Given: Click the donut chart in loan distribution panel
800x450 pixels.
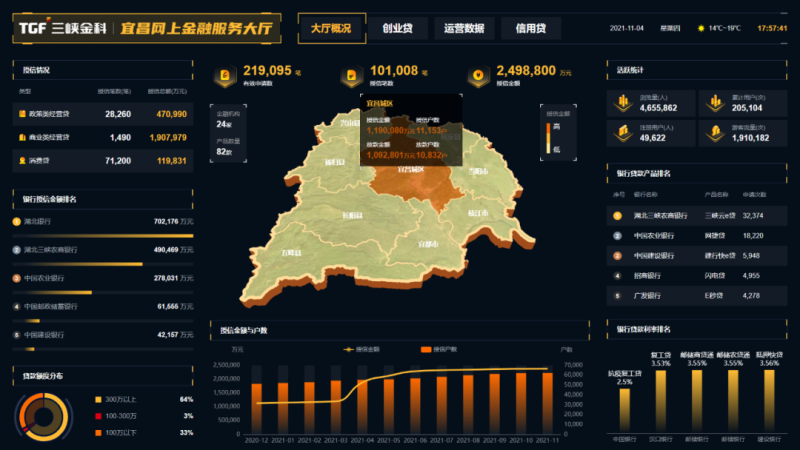Looking at the screenshot, I should pyautogui.click(x=43, y=416).
